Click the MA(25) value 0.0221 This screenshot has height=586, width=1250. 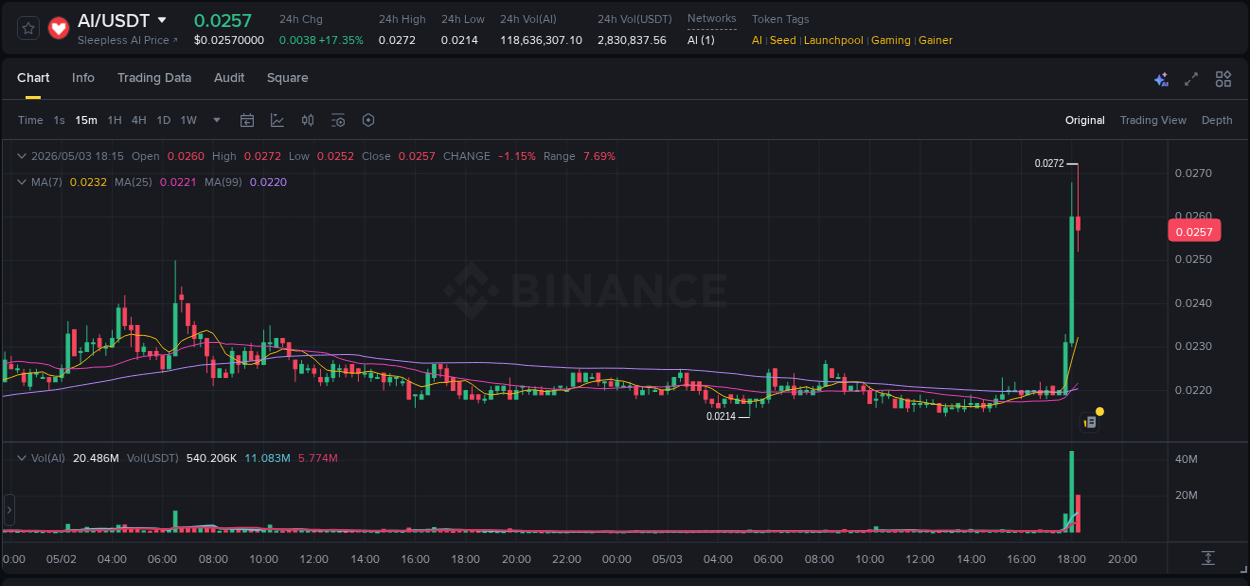(177, 182)
